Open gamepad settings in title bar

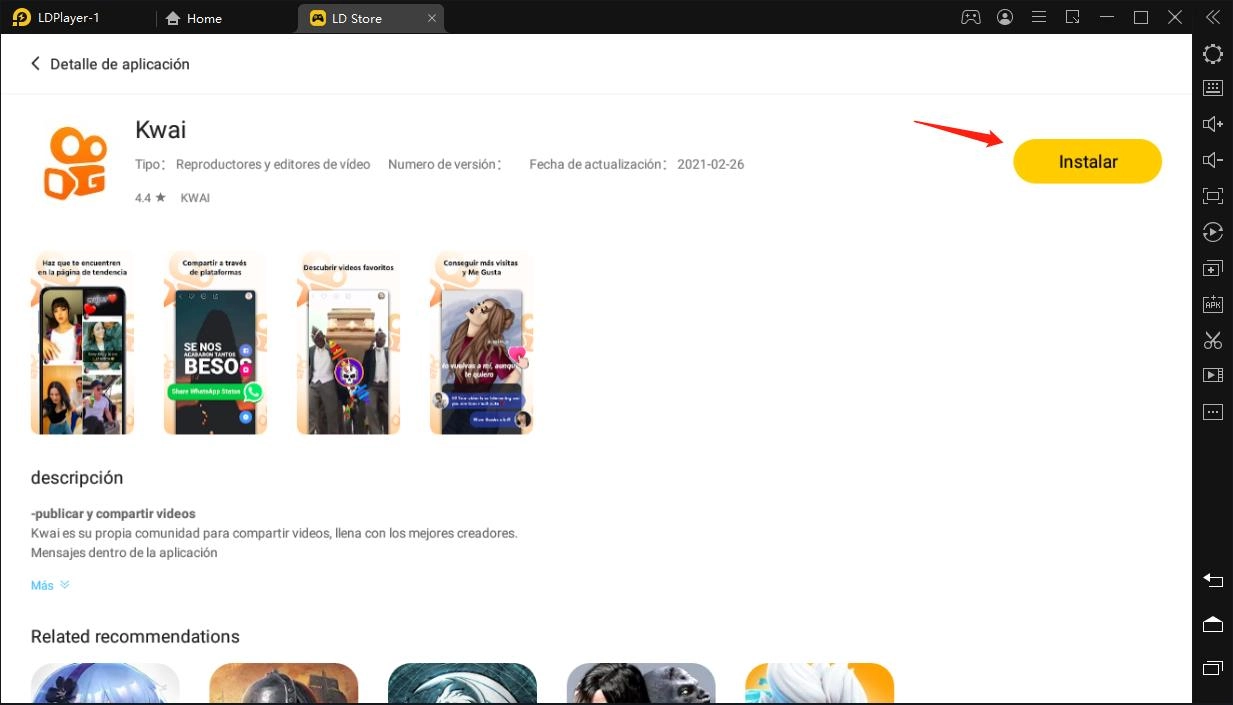(970, 17)
